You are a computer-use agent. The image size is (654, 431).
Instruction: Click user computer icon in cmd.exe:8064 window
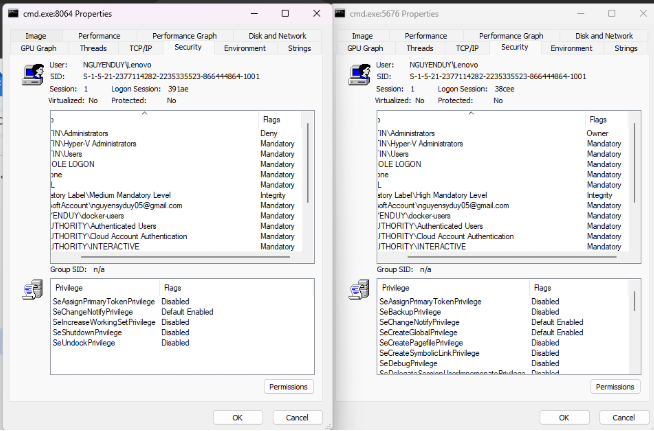coord(33,74)
